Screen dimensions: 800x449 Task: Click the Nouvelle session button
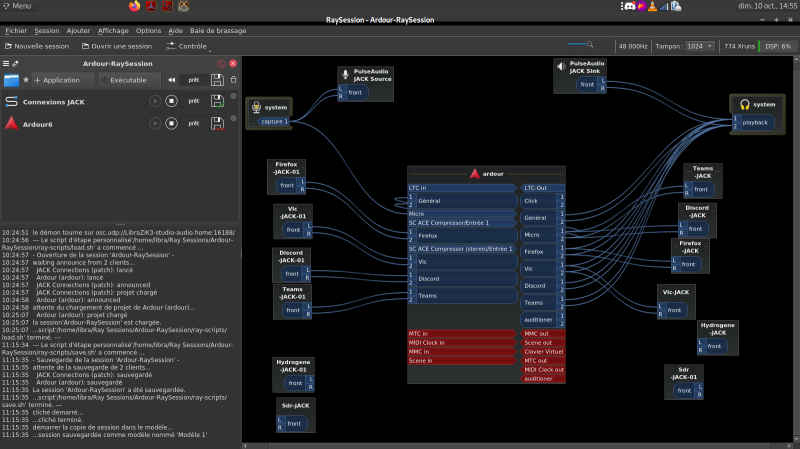36,46
